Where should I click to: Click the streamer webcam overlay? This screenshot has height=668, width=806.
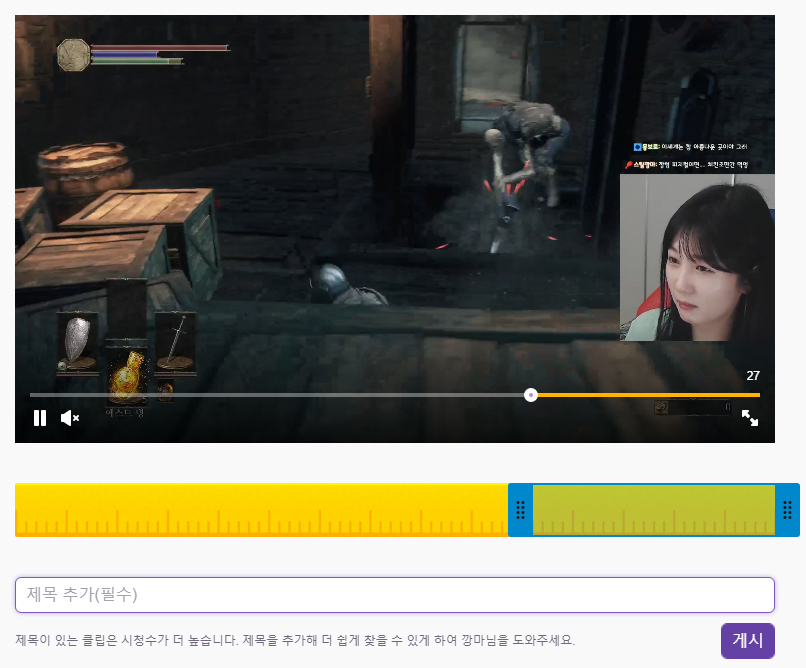697,257
